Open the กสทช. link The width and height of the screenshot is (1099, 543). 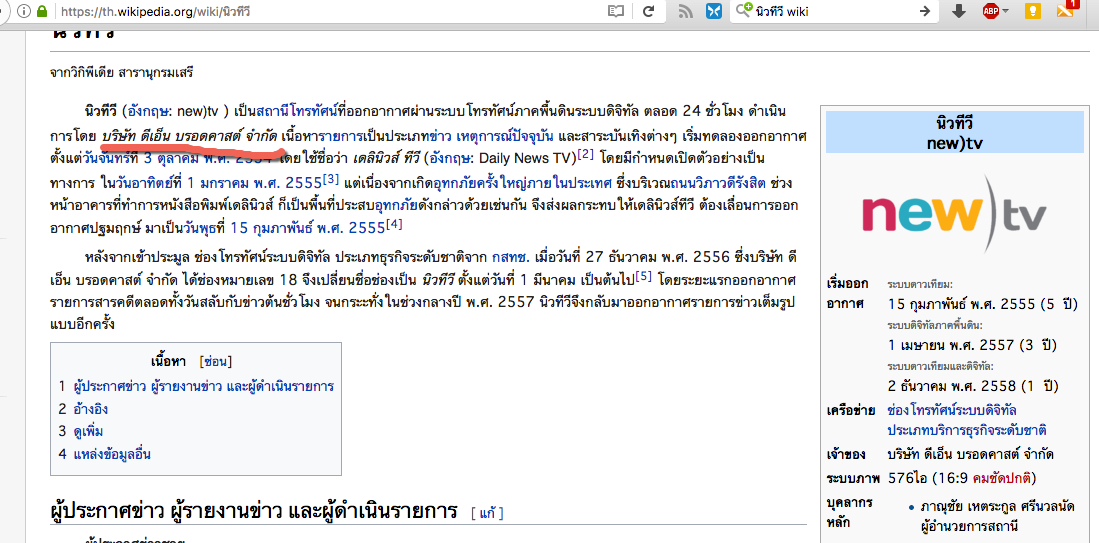510,258
